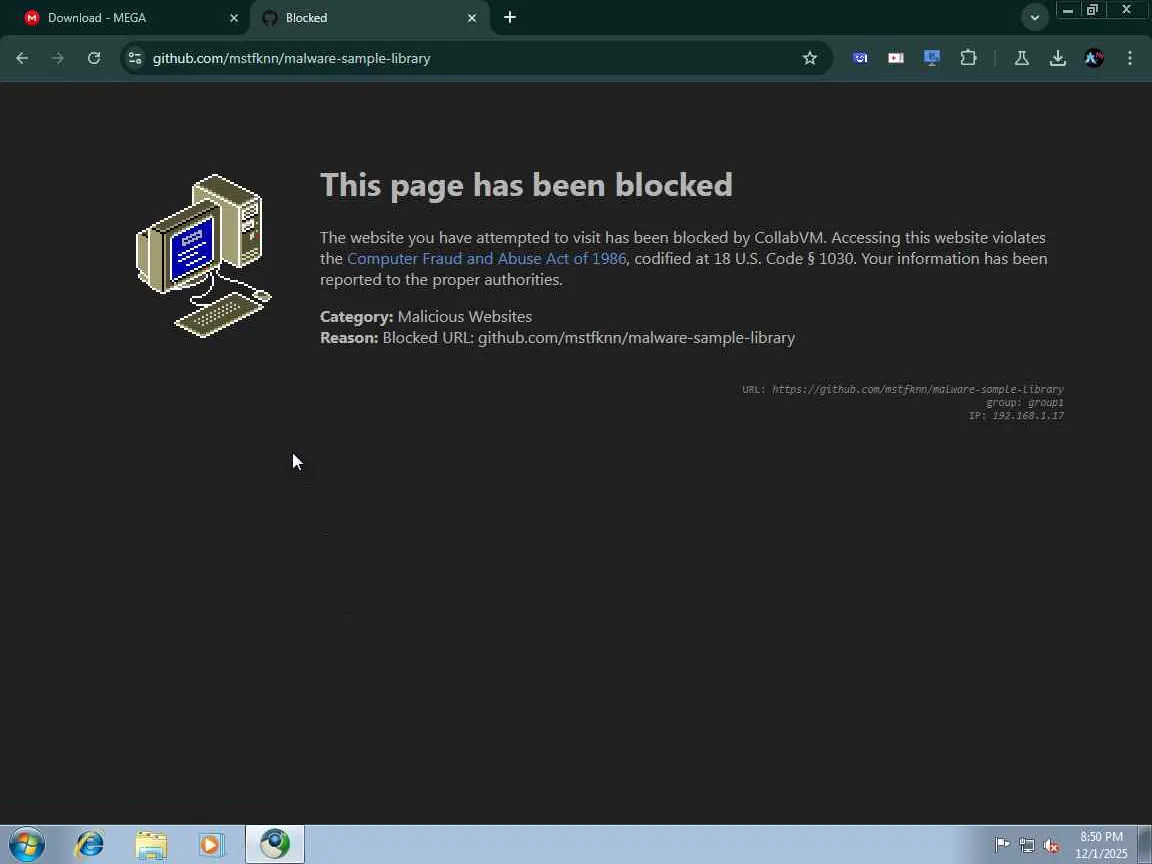Click the greyed-out forward navigation arrow
Screen dimensions: 1152x864
coord(57,58)
